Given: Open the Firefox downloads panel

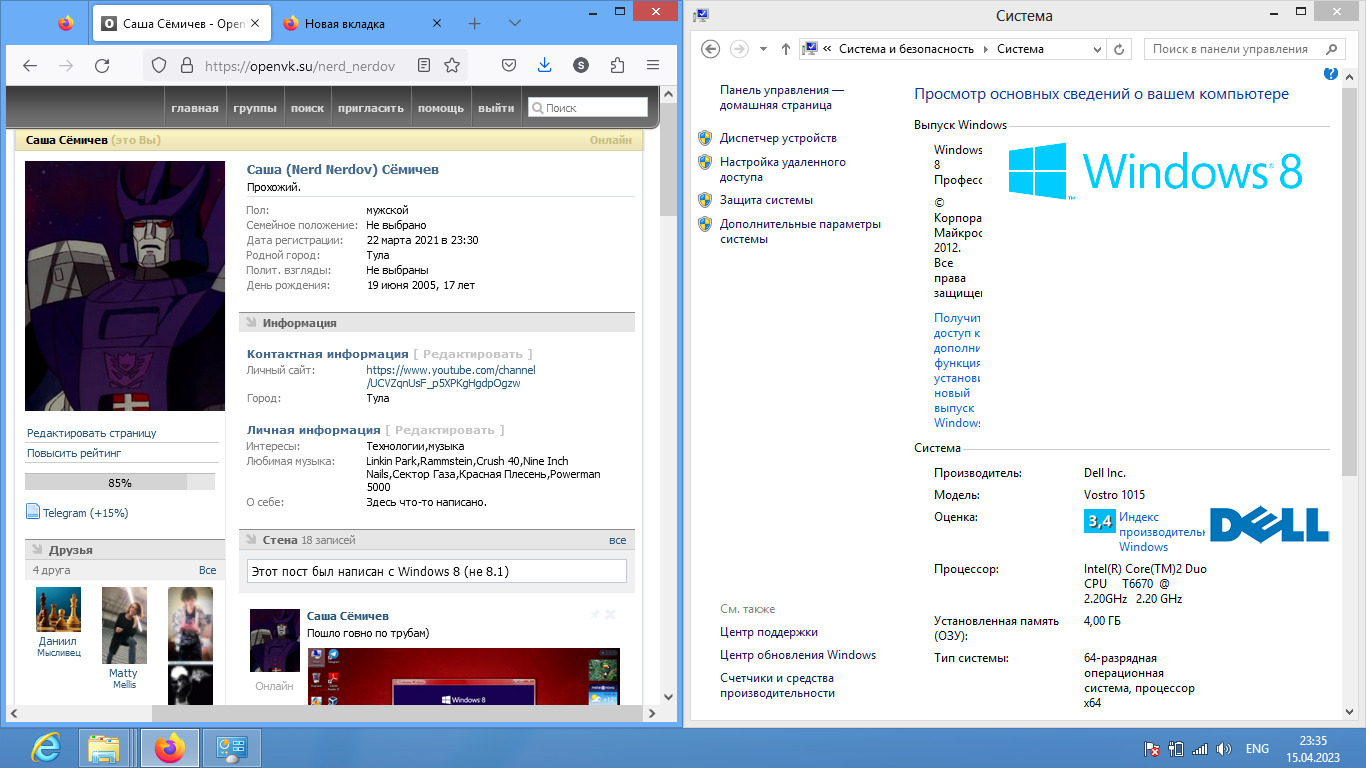Looking at the screenshot, I should pyautogui.click(x=544, y=65).
